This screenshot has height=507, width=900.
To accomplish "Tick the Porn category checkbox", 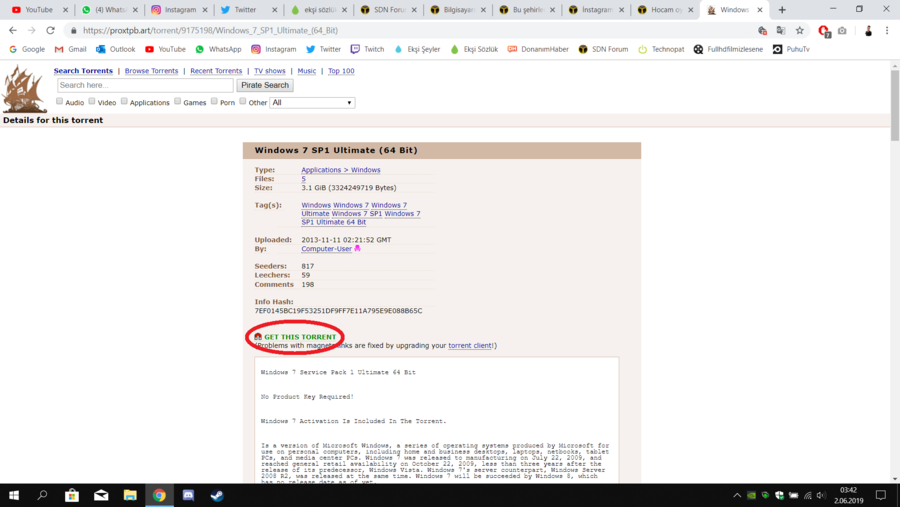I will pos(214,101).
